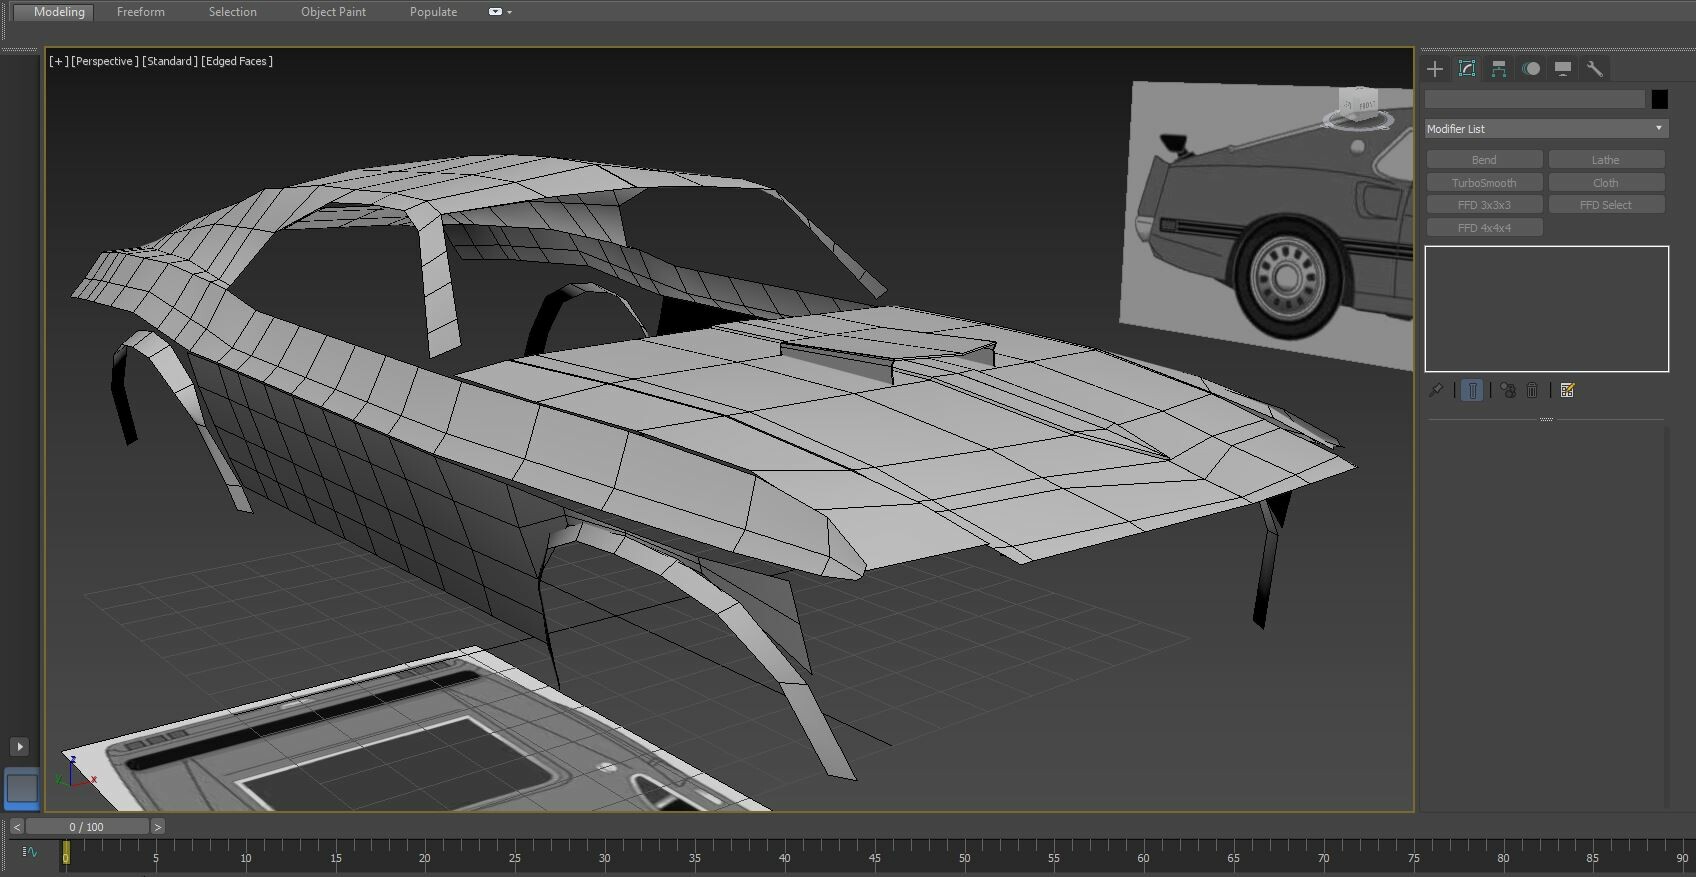Open the Display panel icon
Image resolution: width=1696 pixels, height=877 pixels.
click(1562, 69)
